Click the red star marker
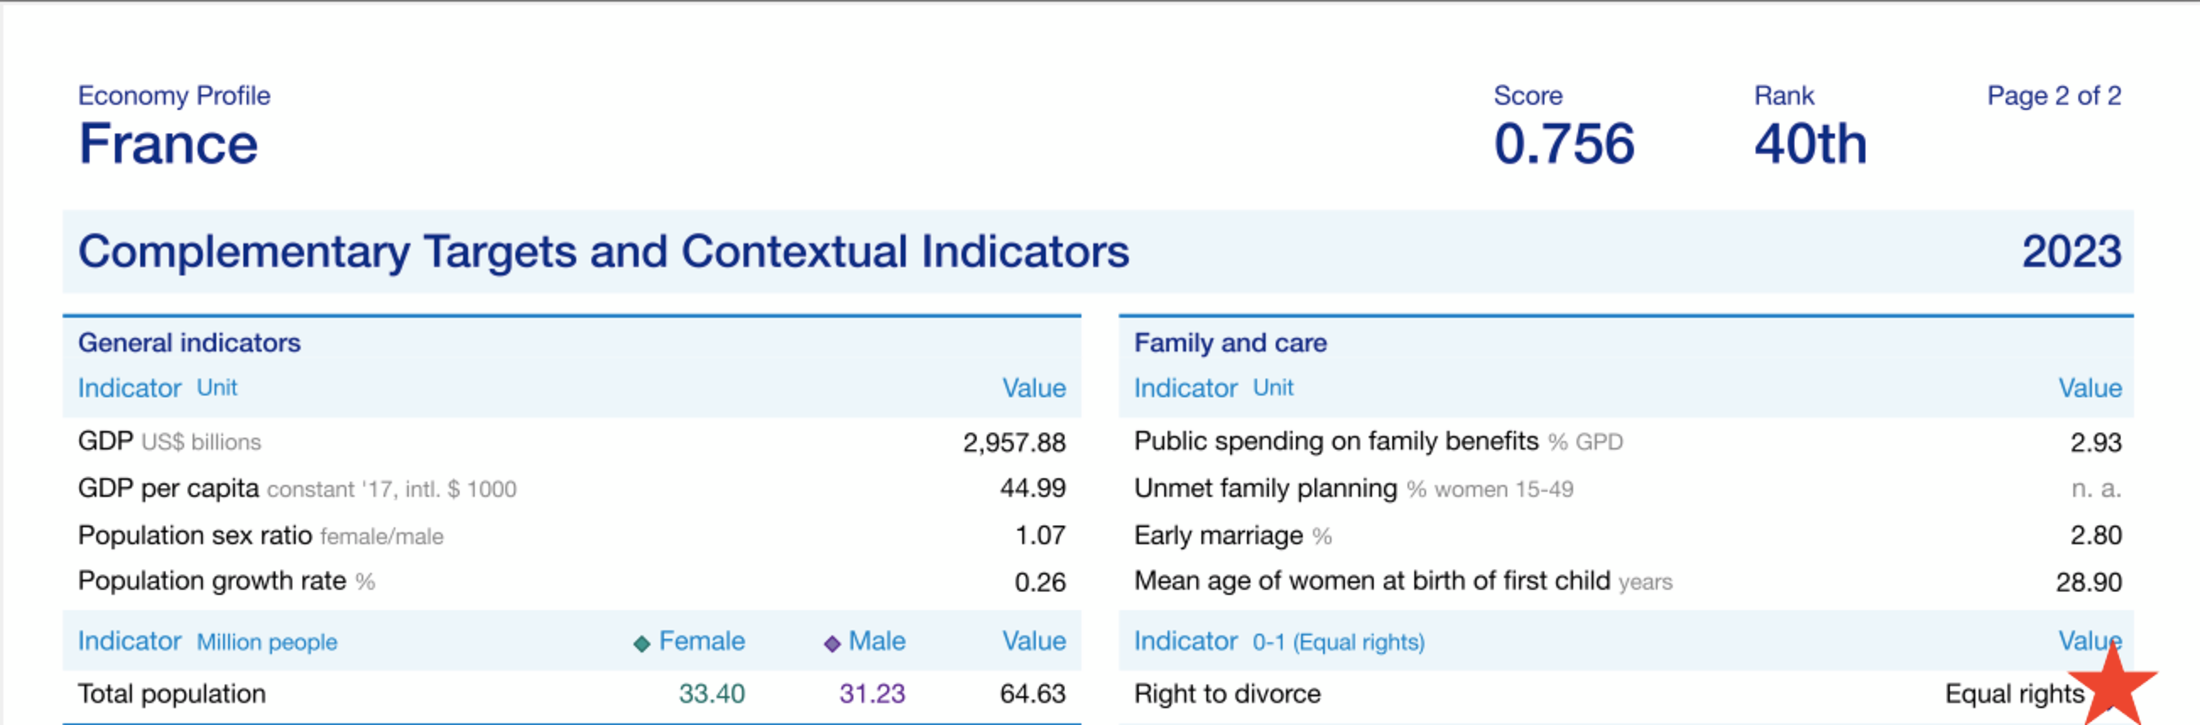Screen dimensions: 2200x725 click(2113, 686)
